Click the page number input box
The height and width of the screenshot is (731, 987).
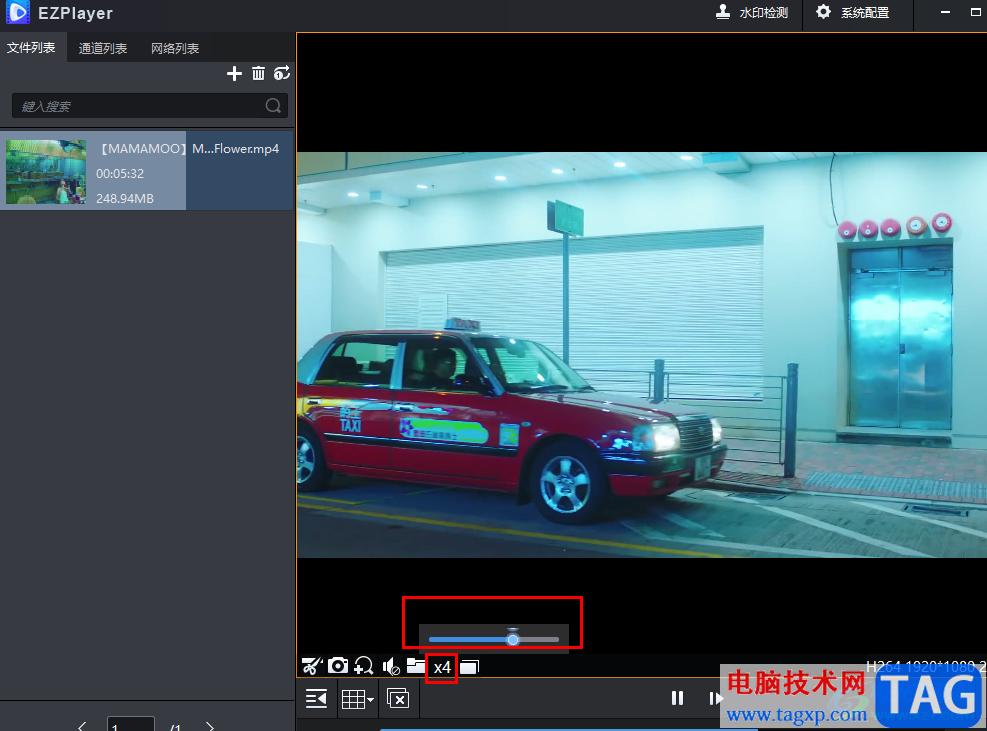(x=131, y=724)
